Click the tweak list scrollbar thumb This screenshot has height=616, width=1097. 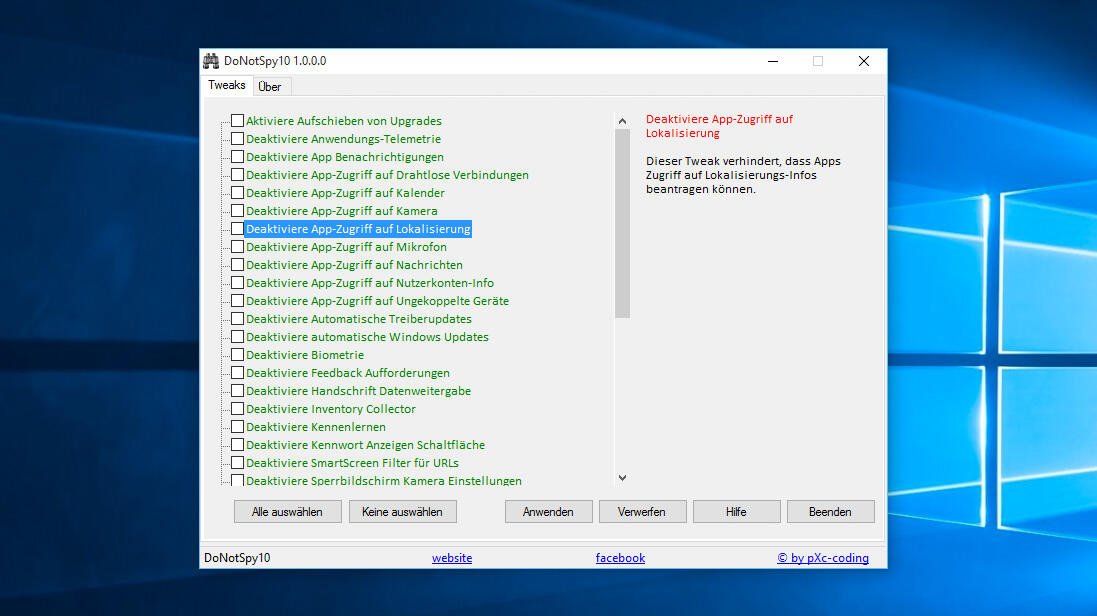point(622,223)
